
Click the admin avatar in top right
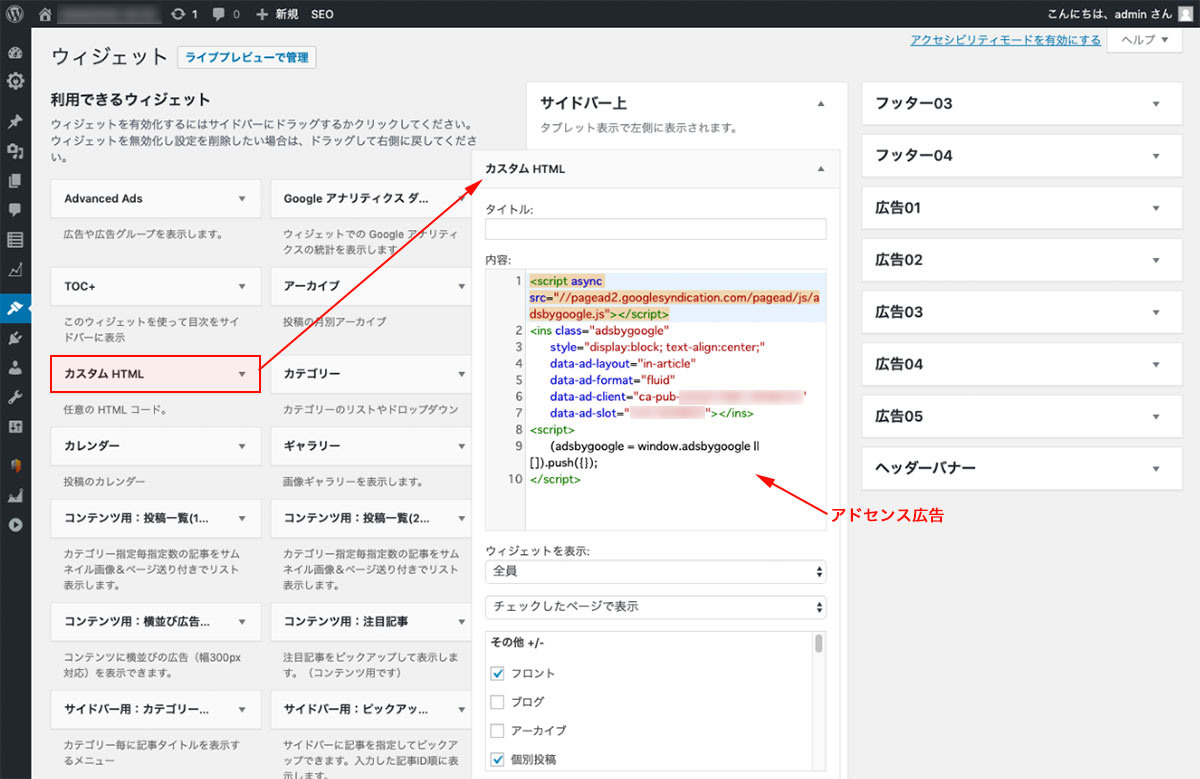tap(1186, 14)
